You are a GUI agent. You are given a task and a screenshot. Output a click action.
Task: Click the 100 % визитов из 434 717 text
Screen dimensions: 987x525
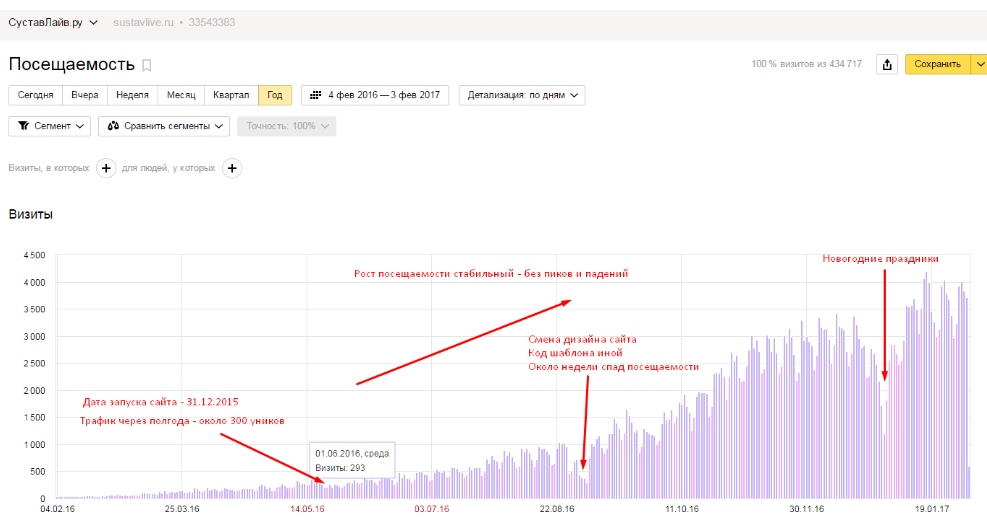(x=806, y=64)
